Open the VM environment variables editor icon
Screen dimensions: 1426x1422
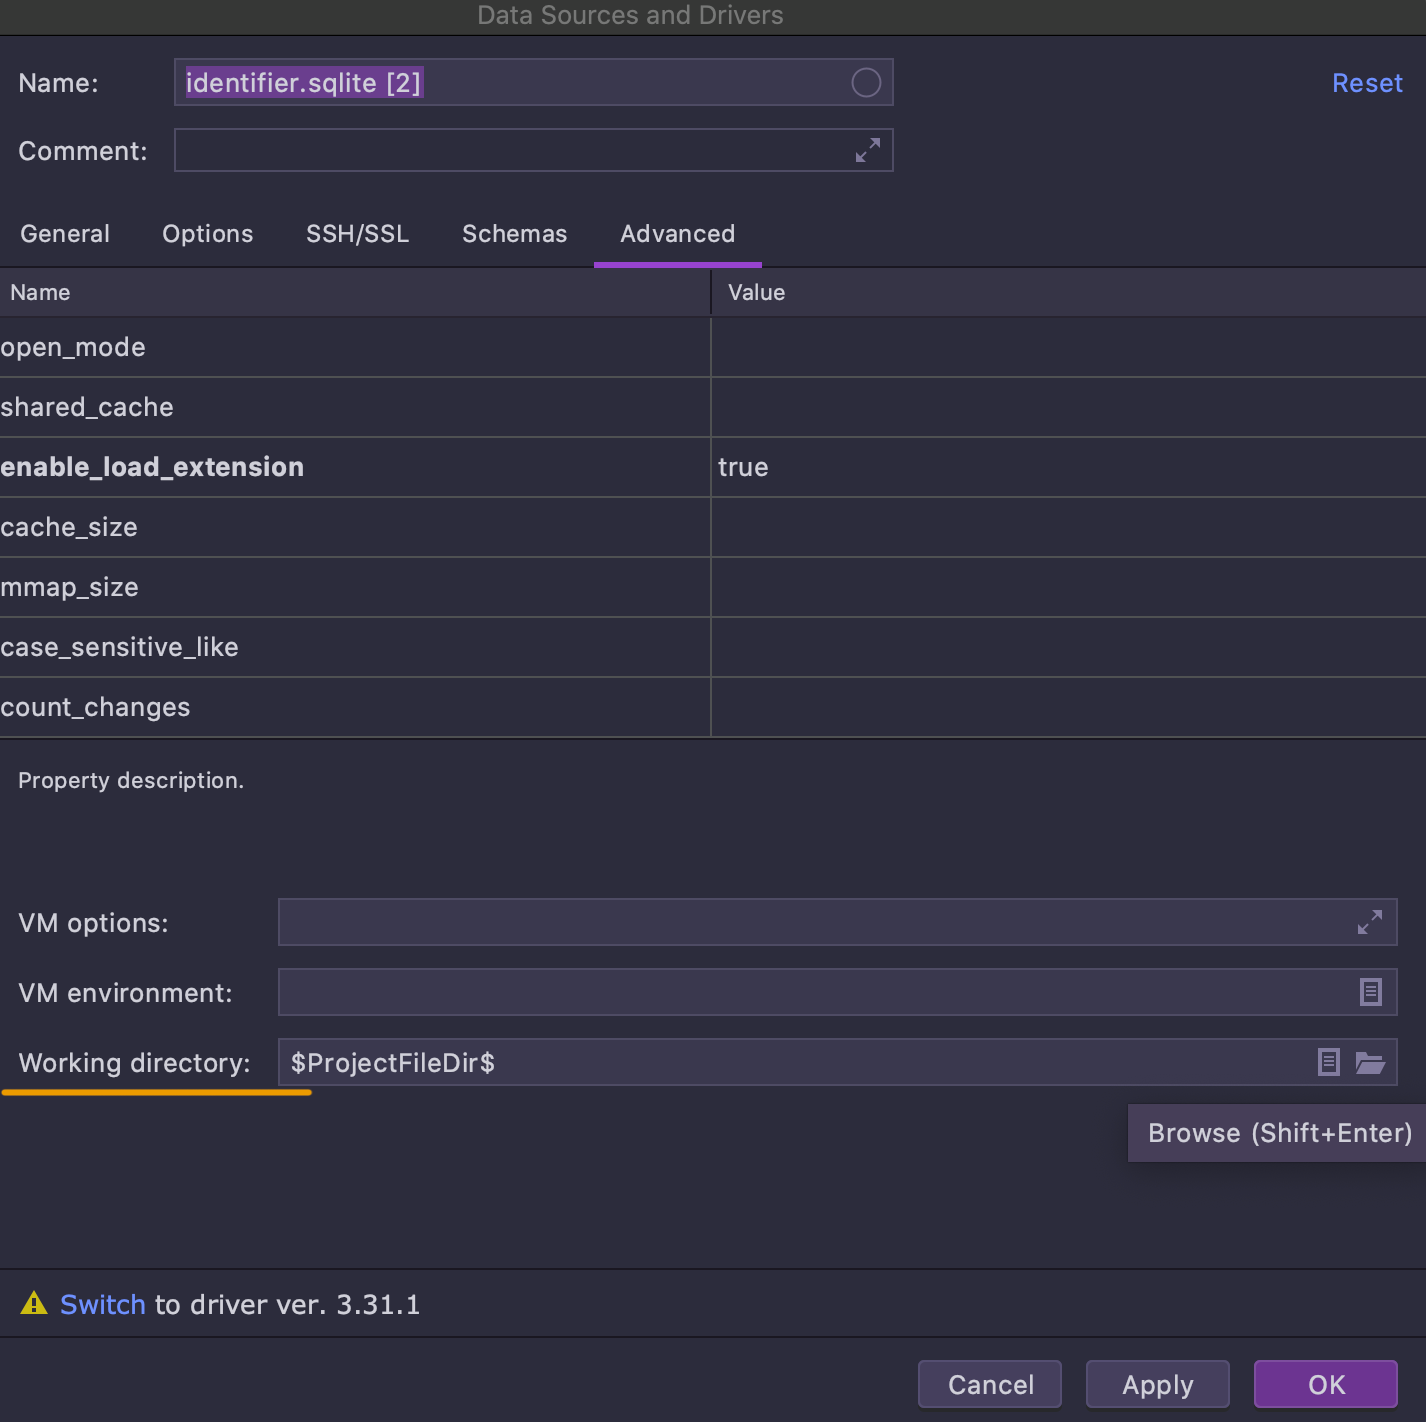coord(1371,992)
